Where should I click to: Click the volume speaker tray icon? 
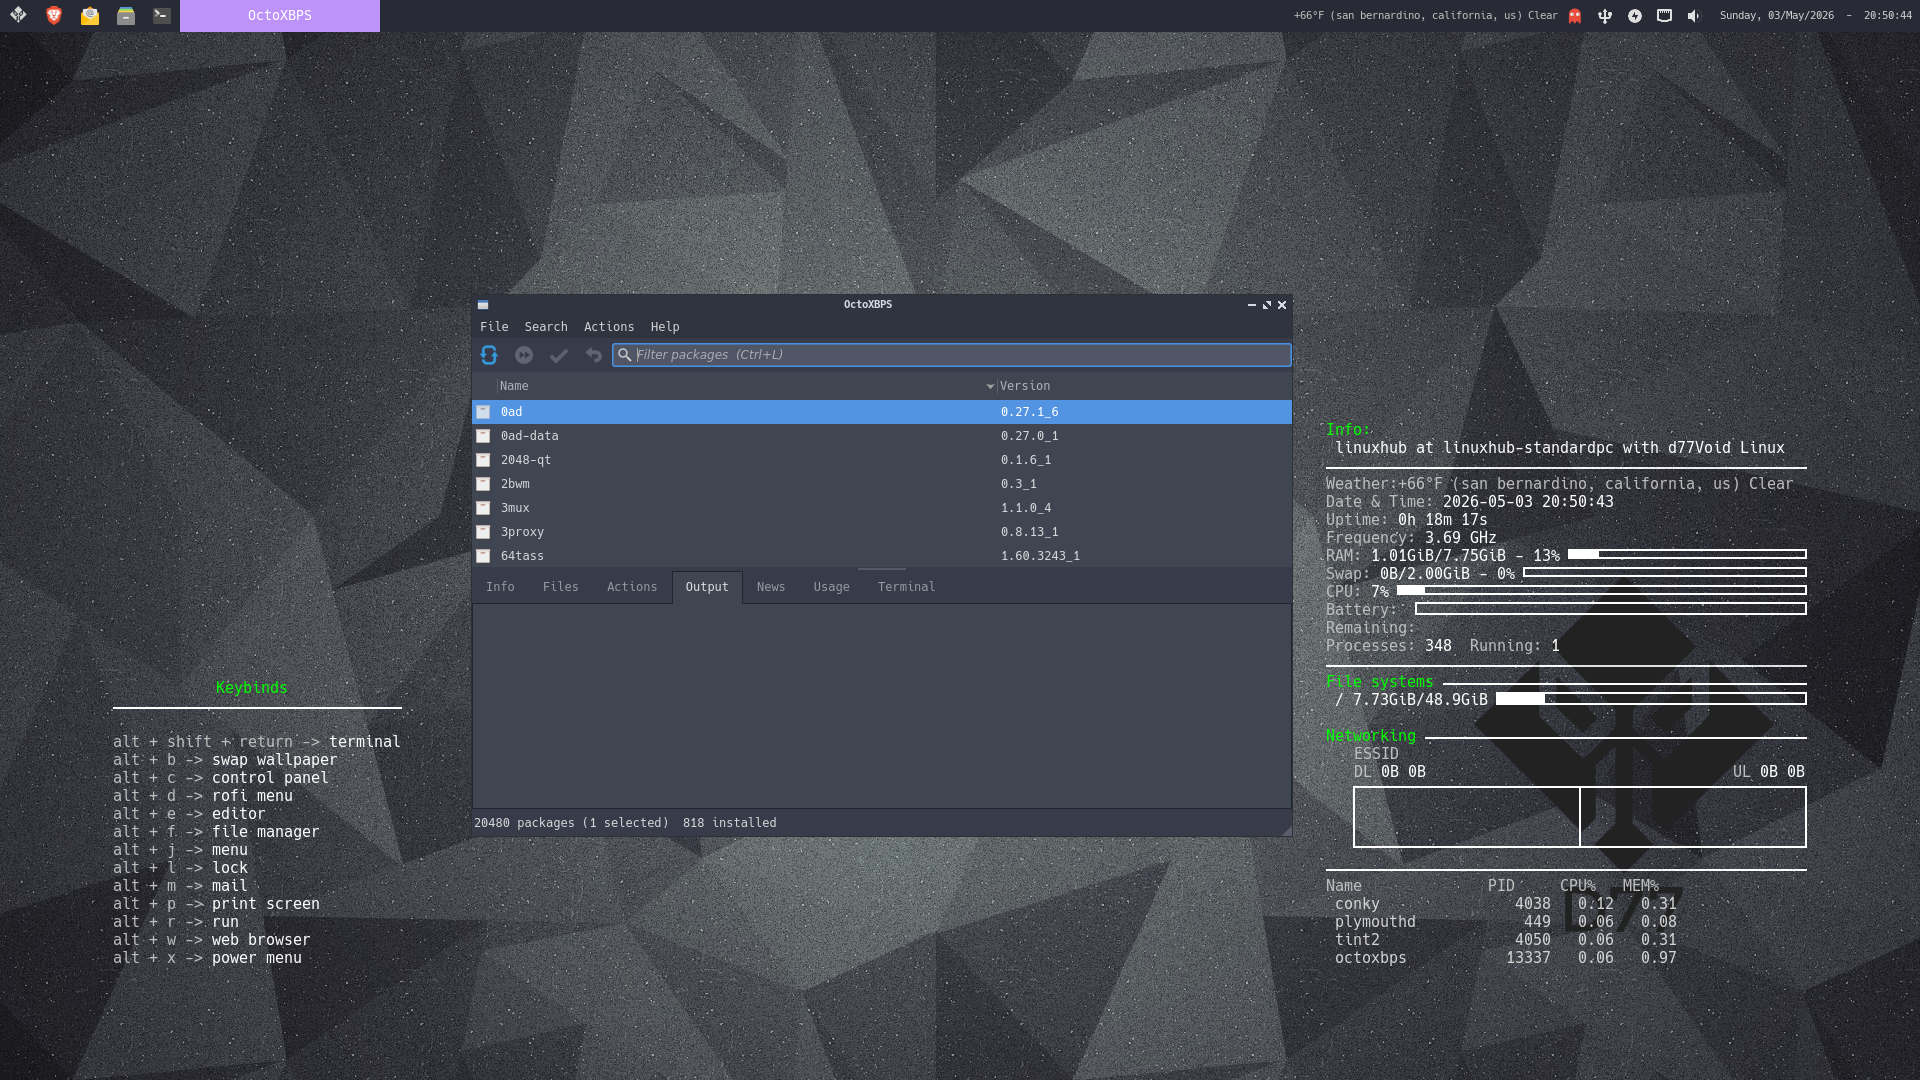click(x=1693, y=16)
